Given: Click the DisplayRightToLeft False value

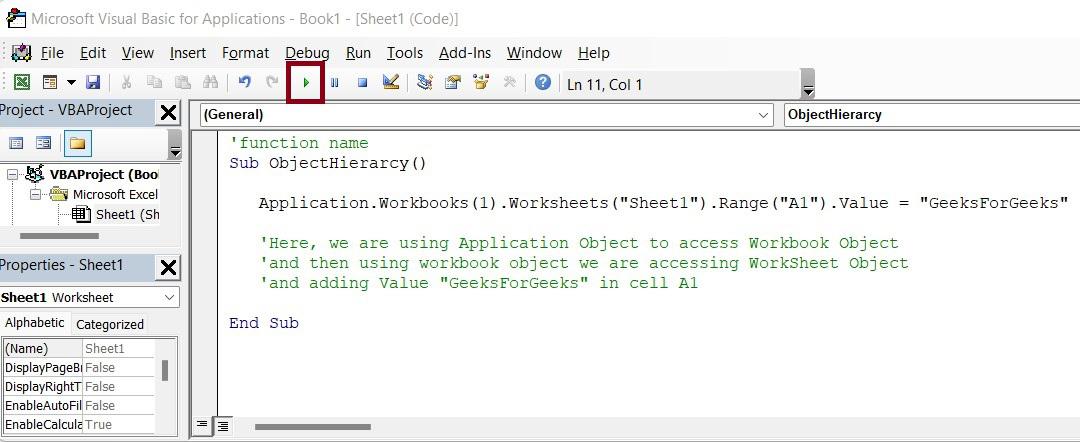Looking at the screenshot, I should [118, 386].
